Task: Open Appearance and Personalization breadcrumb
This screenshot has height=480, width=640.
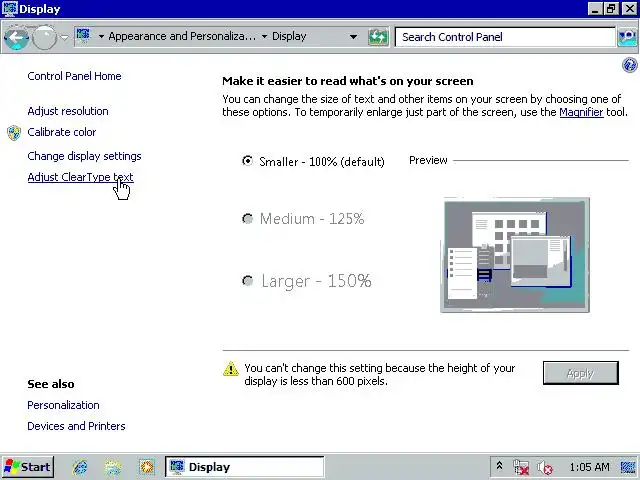Action: [x=182, y=36]
